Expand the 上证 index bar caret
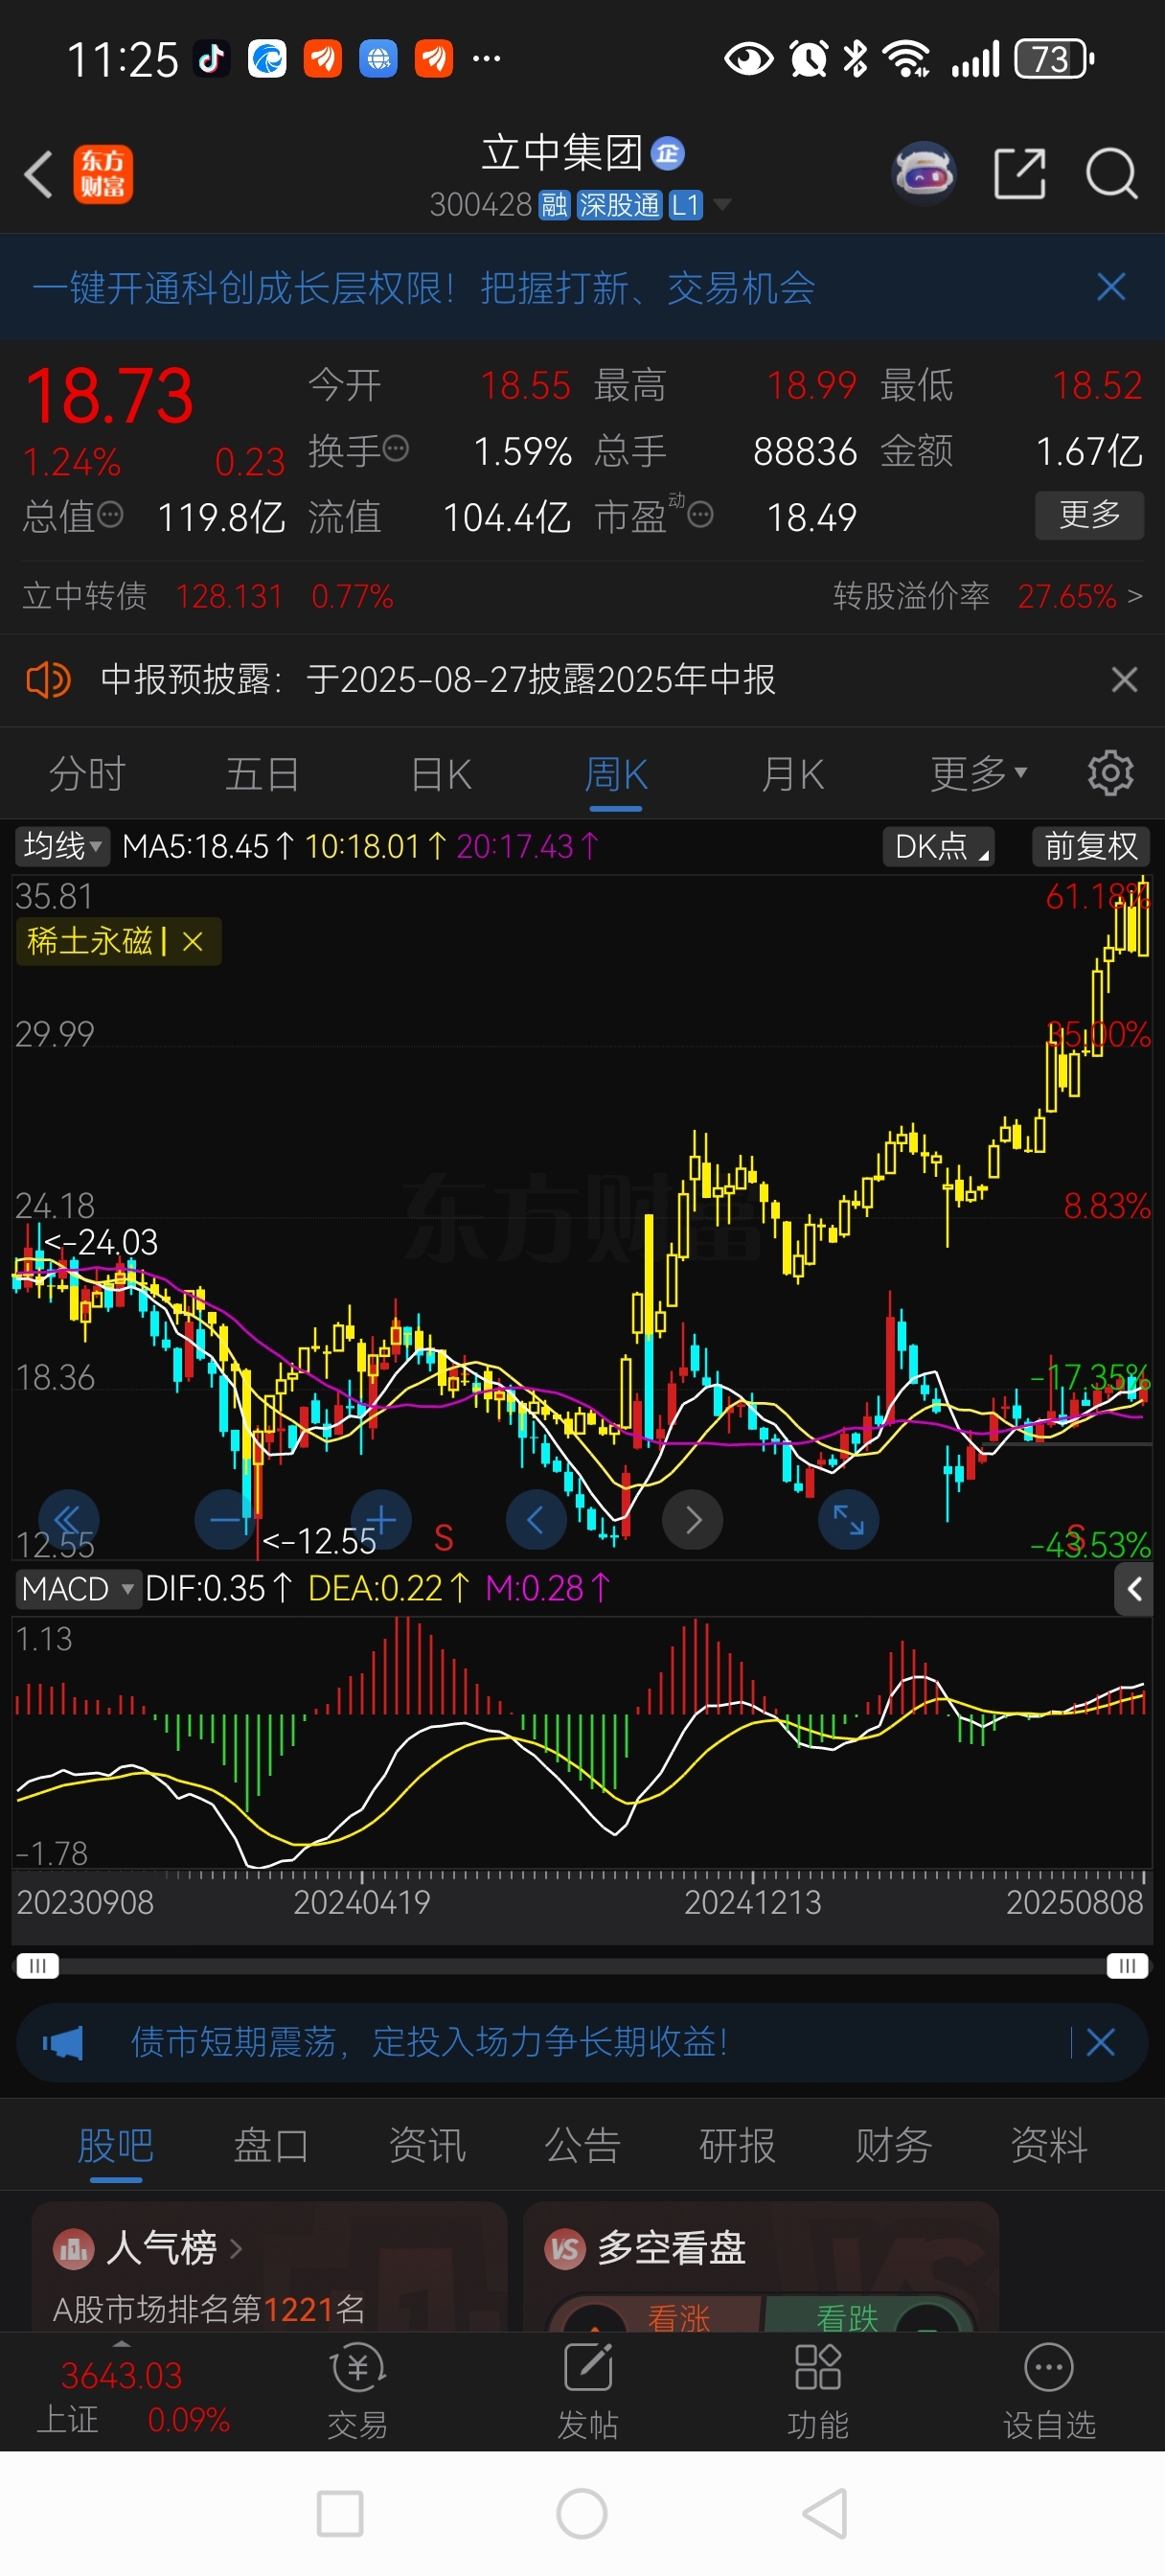The image size is (1165, 2576). click(122, 2344)
